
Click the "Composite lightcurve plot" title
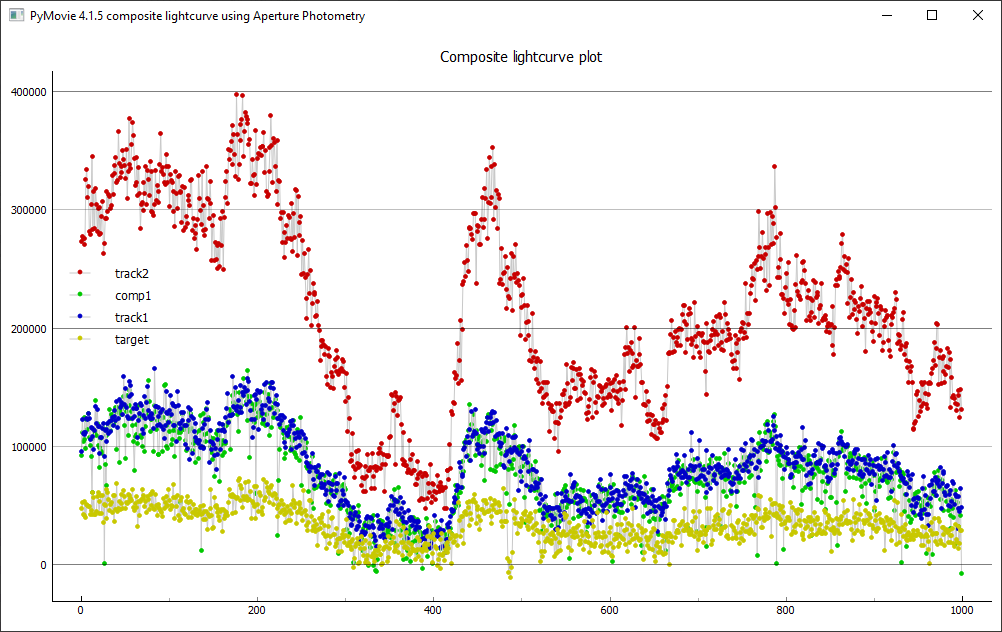point(521,57)
